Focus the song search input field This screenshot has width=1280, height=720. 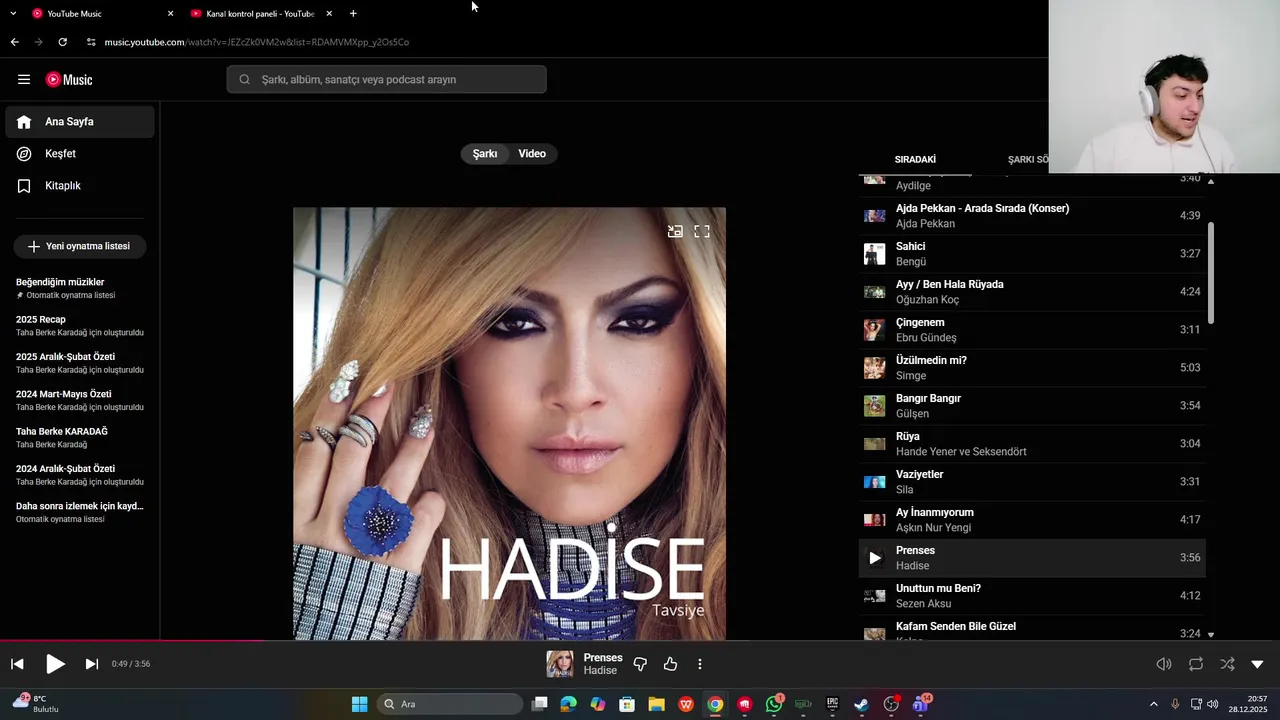[x=386, y=80]
